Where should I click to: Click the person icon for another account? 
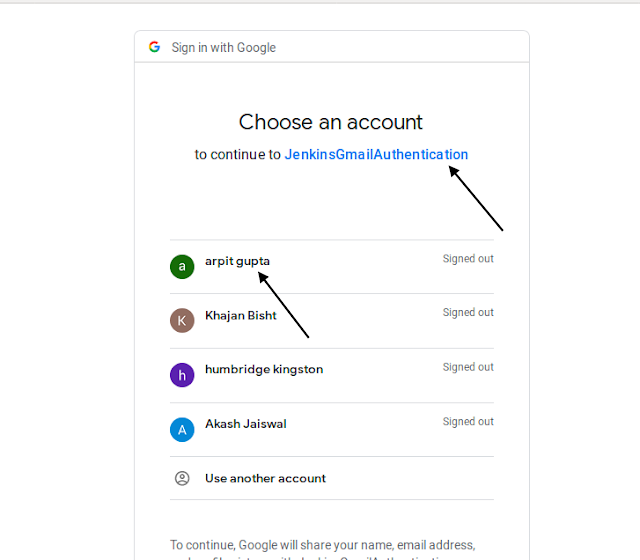tap(182, 478)
